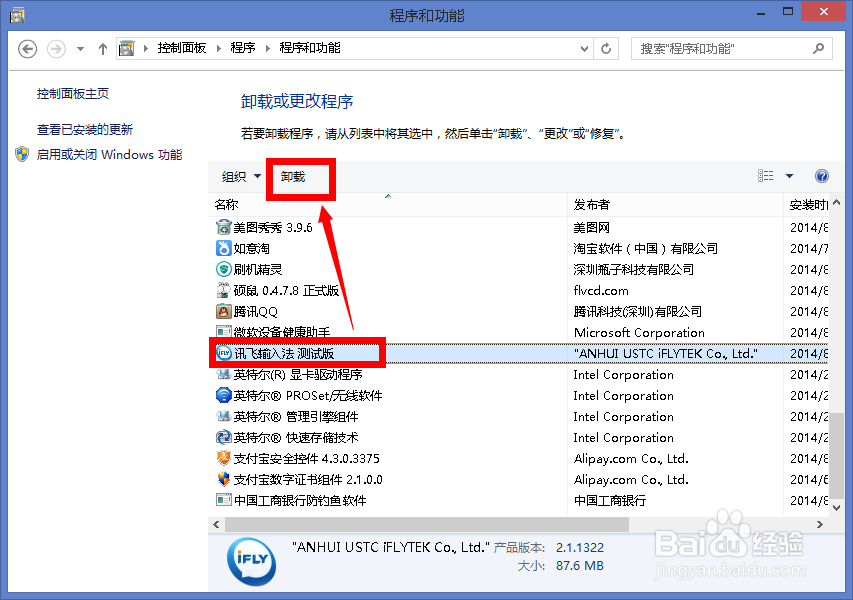Screen dimensions: 853x600
Task: Navigate to 程序 in the breadcrumb bar
Action: tap(243, 47)
